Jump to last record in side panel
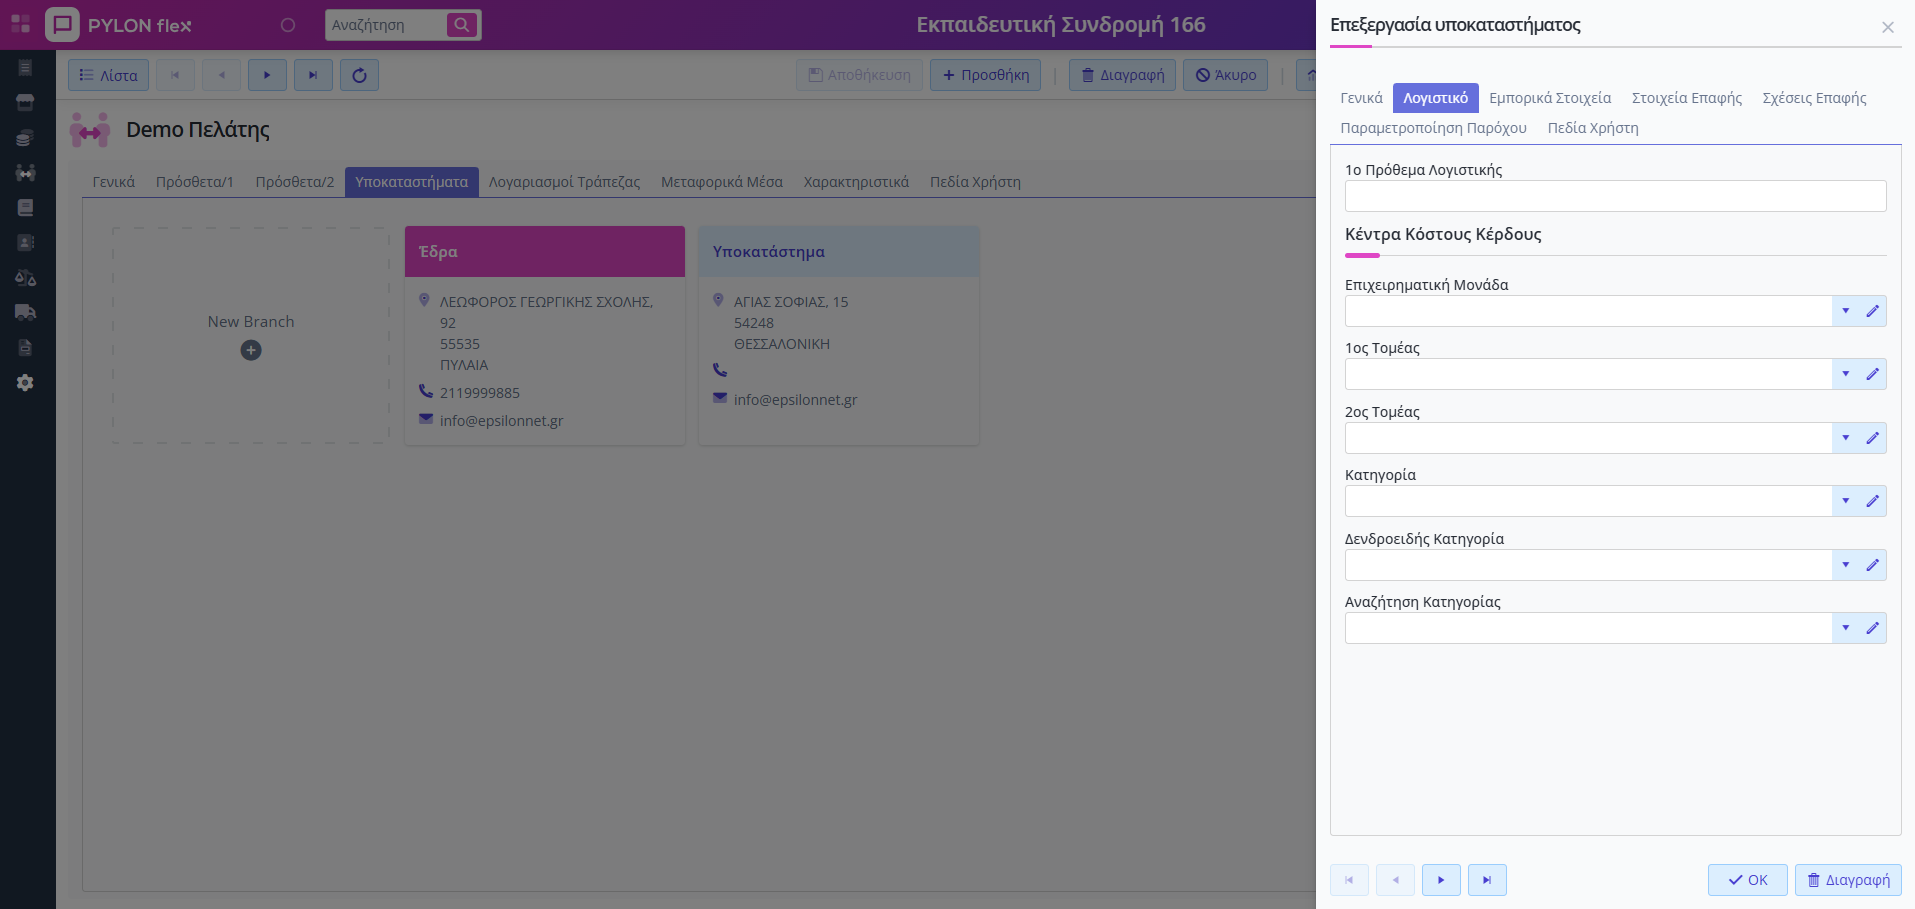 pos(1486,880)
